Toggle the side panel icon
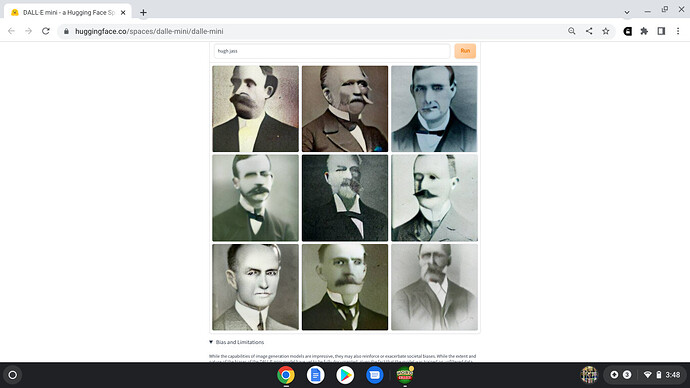Viewport: 690px width, 388px height. [661, 31]
